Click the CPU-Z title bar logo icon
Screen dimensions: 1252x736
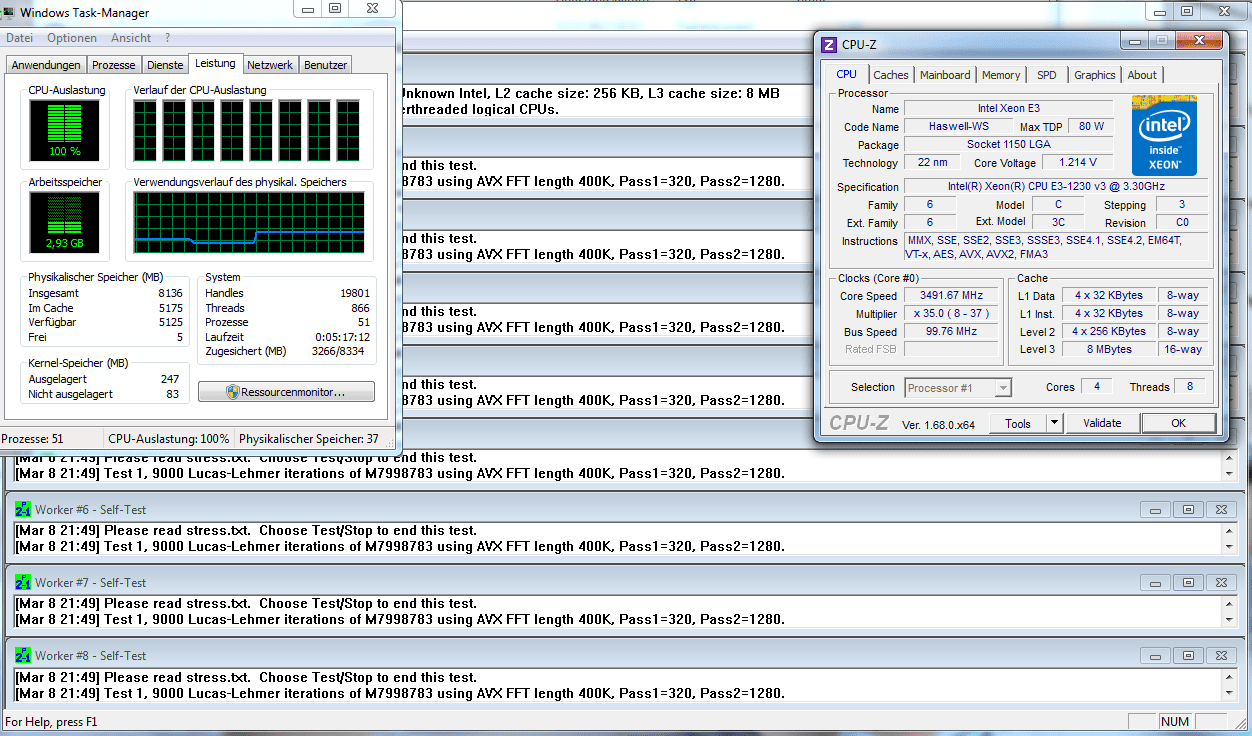tap(828, 45)
